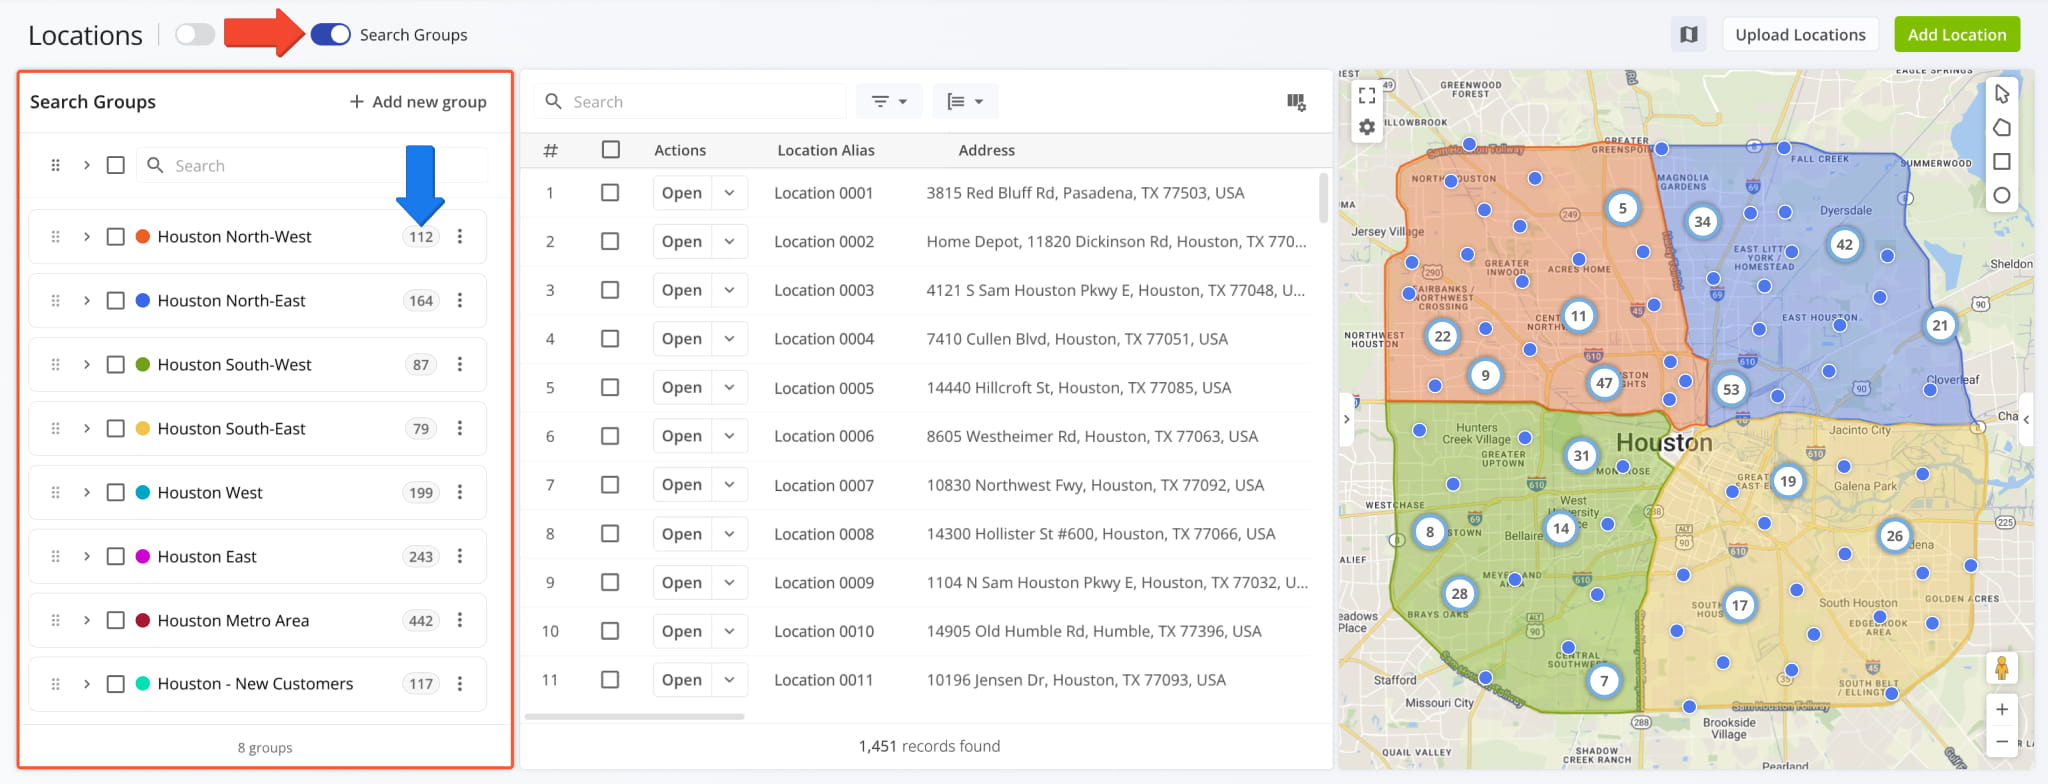Zoom in on the map
The image size is (2048, 784).
pos(2002,710)
